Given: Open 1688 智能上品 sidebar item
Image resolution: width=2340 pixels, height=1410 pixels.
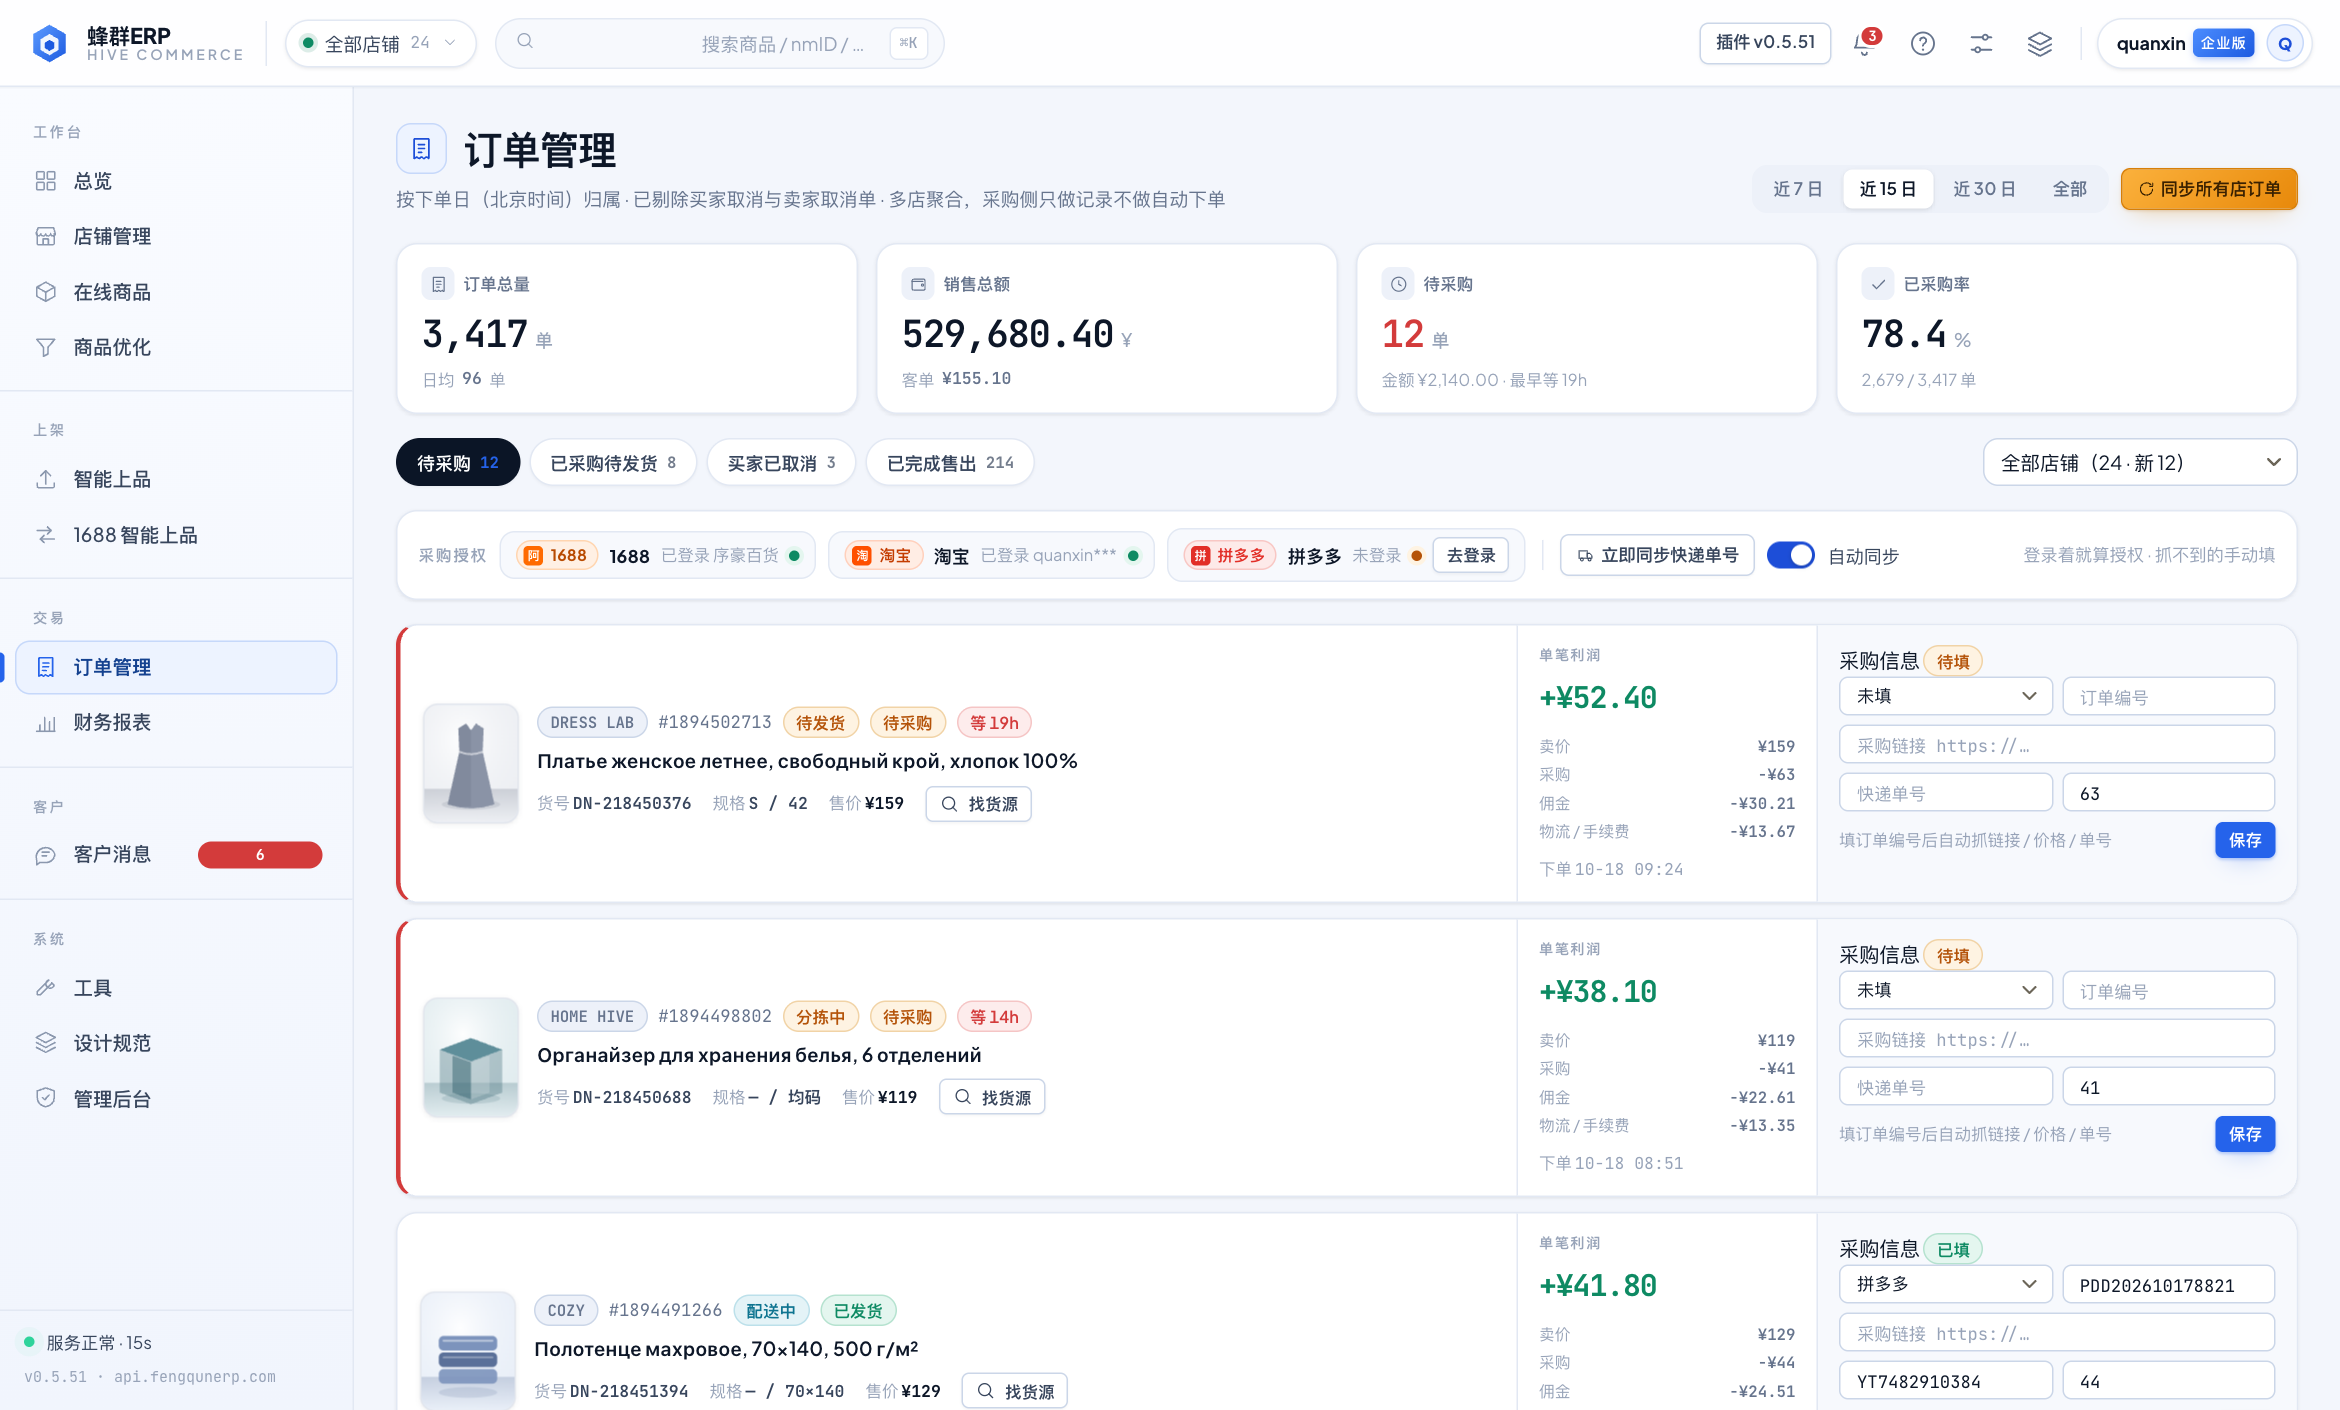Looking at the screenshot, I should [176, 535].
